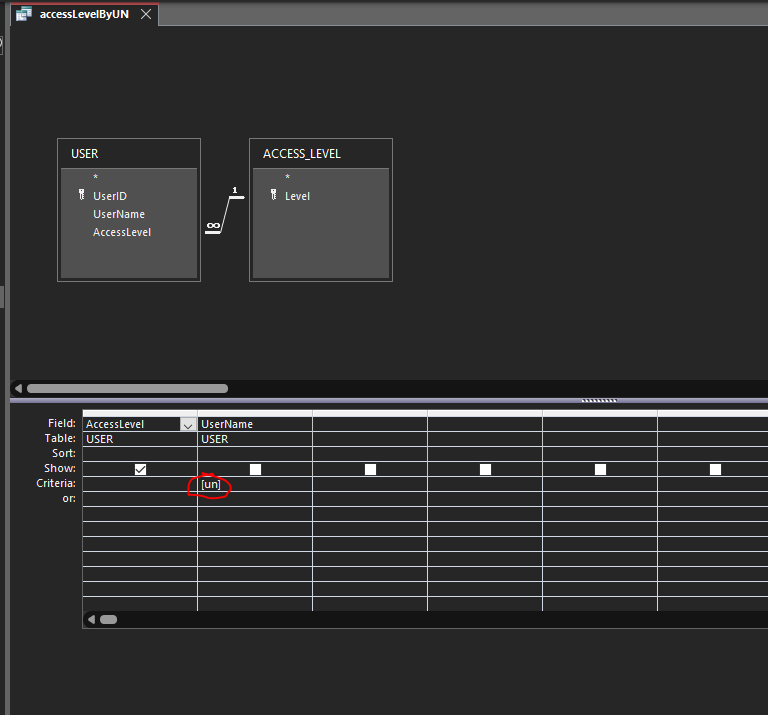Click the empty Field cell in third column

pos(370,424)
